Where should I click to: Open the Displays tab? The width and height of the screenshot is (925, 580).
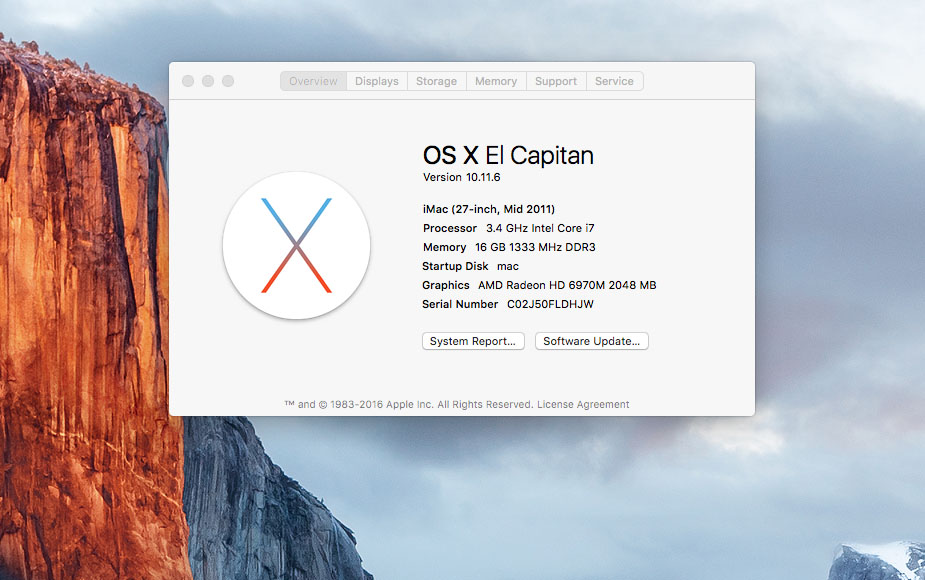pos(376,81)
